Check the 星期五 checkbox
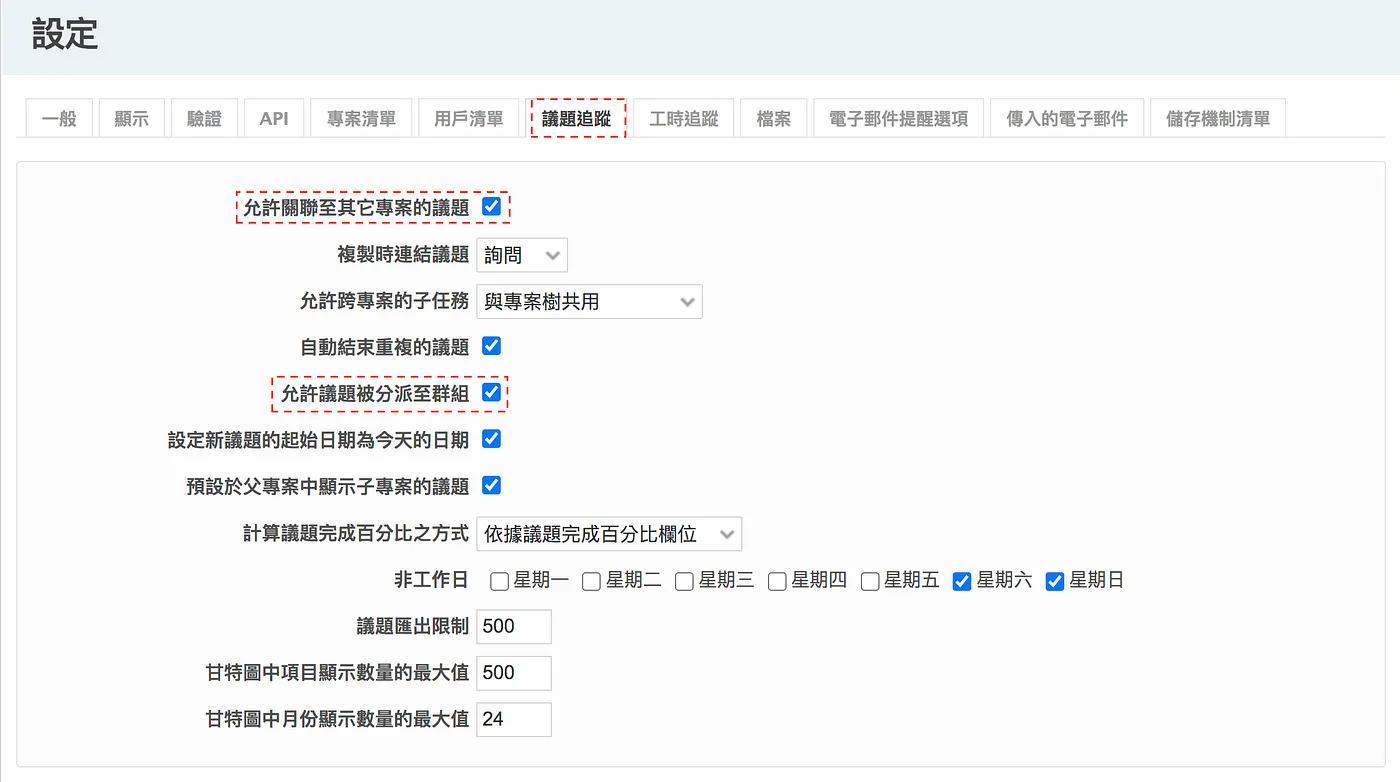 (870, 581)
